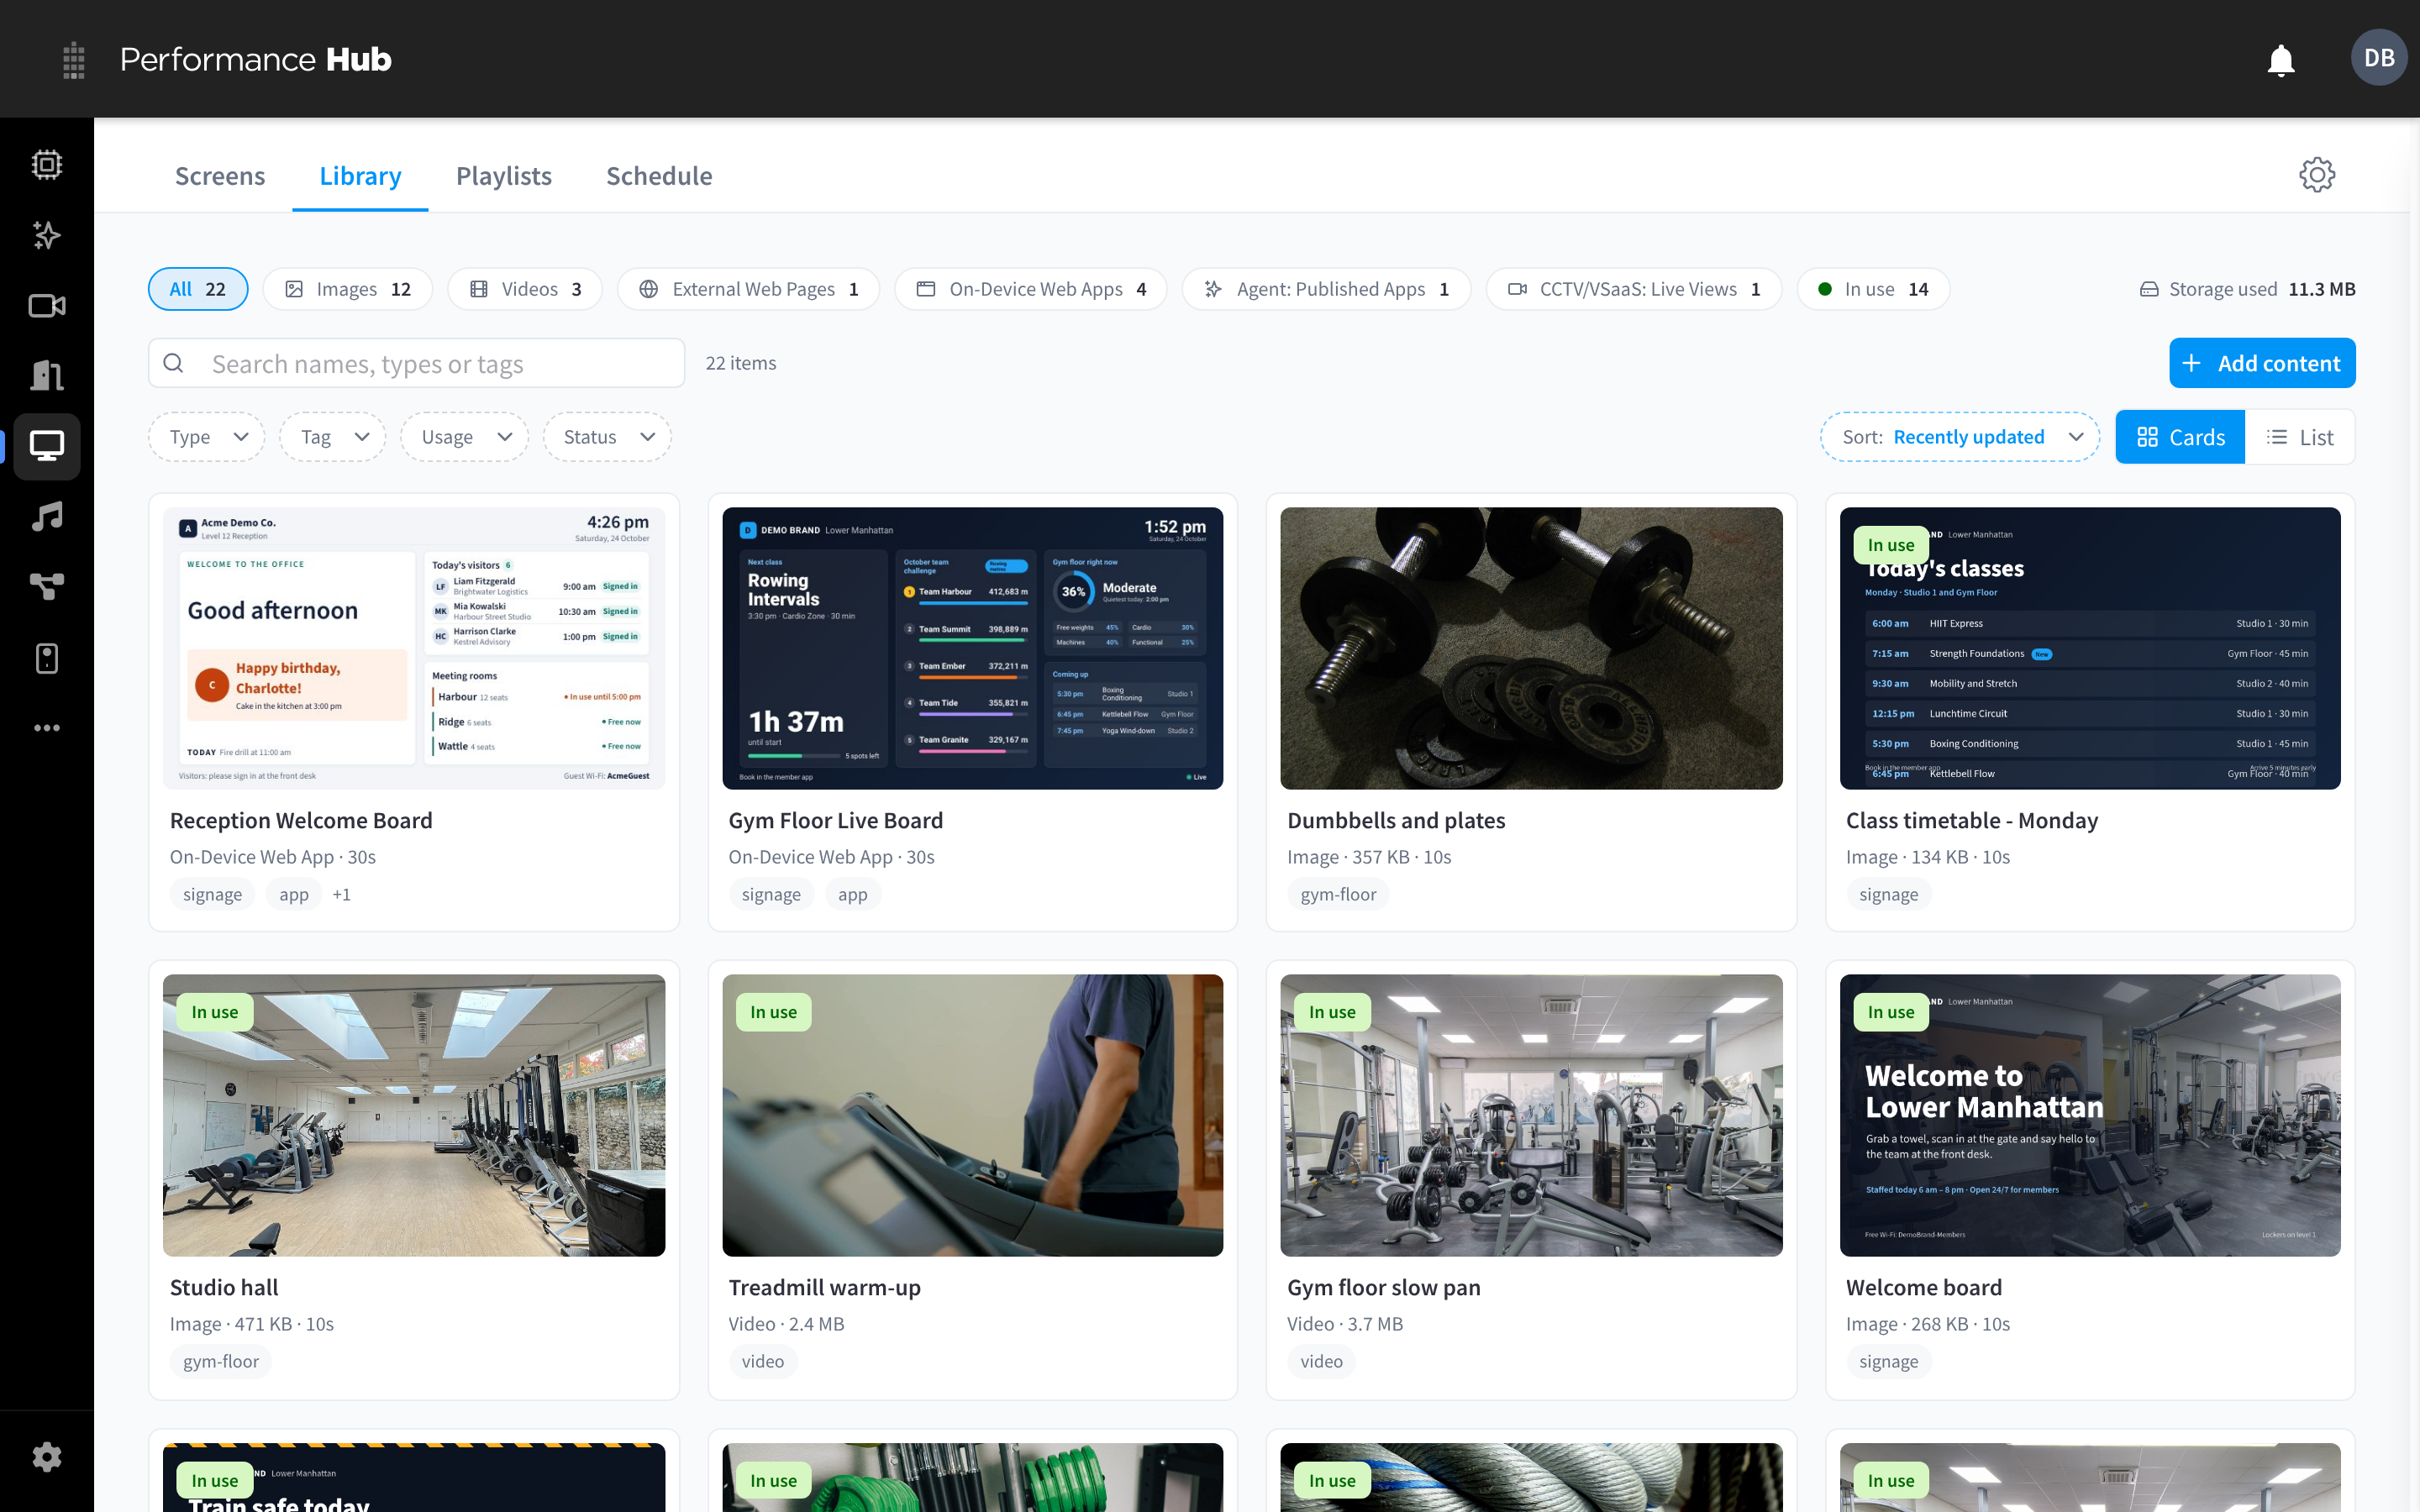Open the notifications bell

2280,60
